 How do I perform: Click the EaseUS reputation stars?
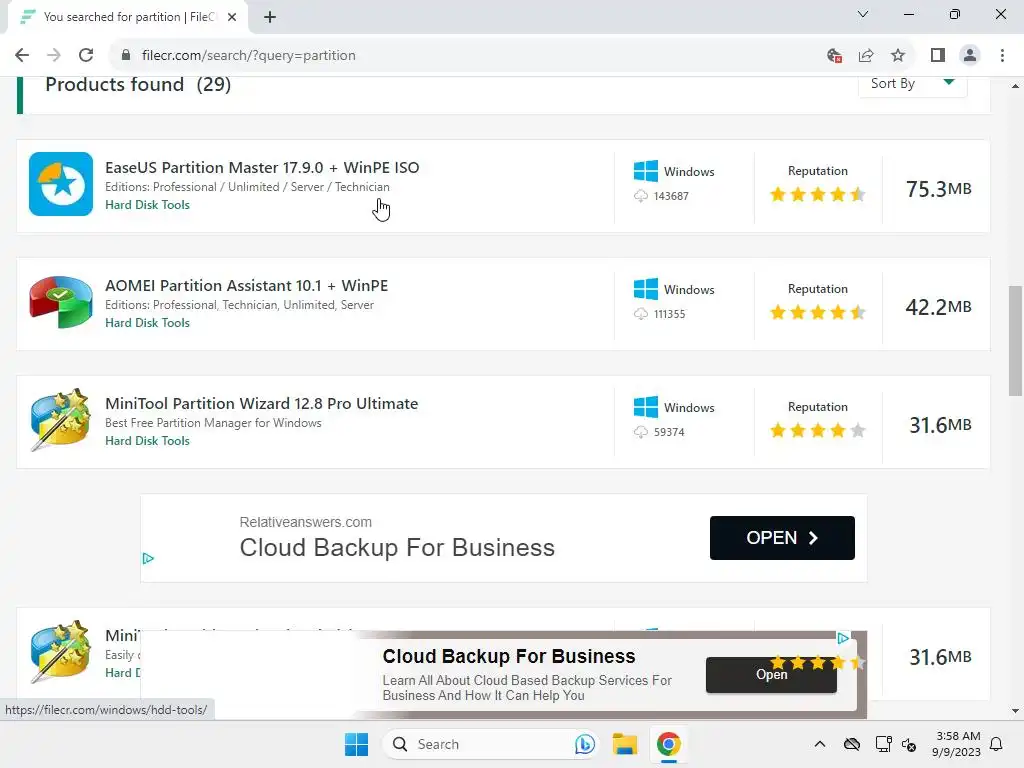pos(818,195)
